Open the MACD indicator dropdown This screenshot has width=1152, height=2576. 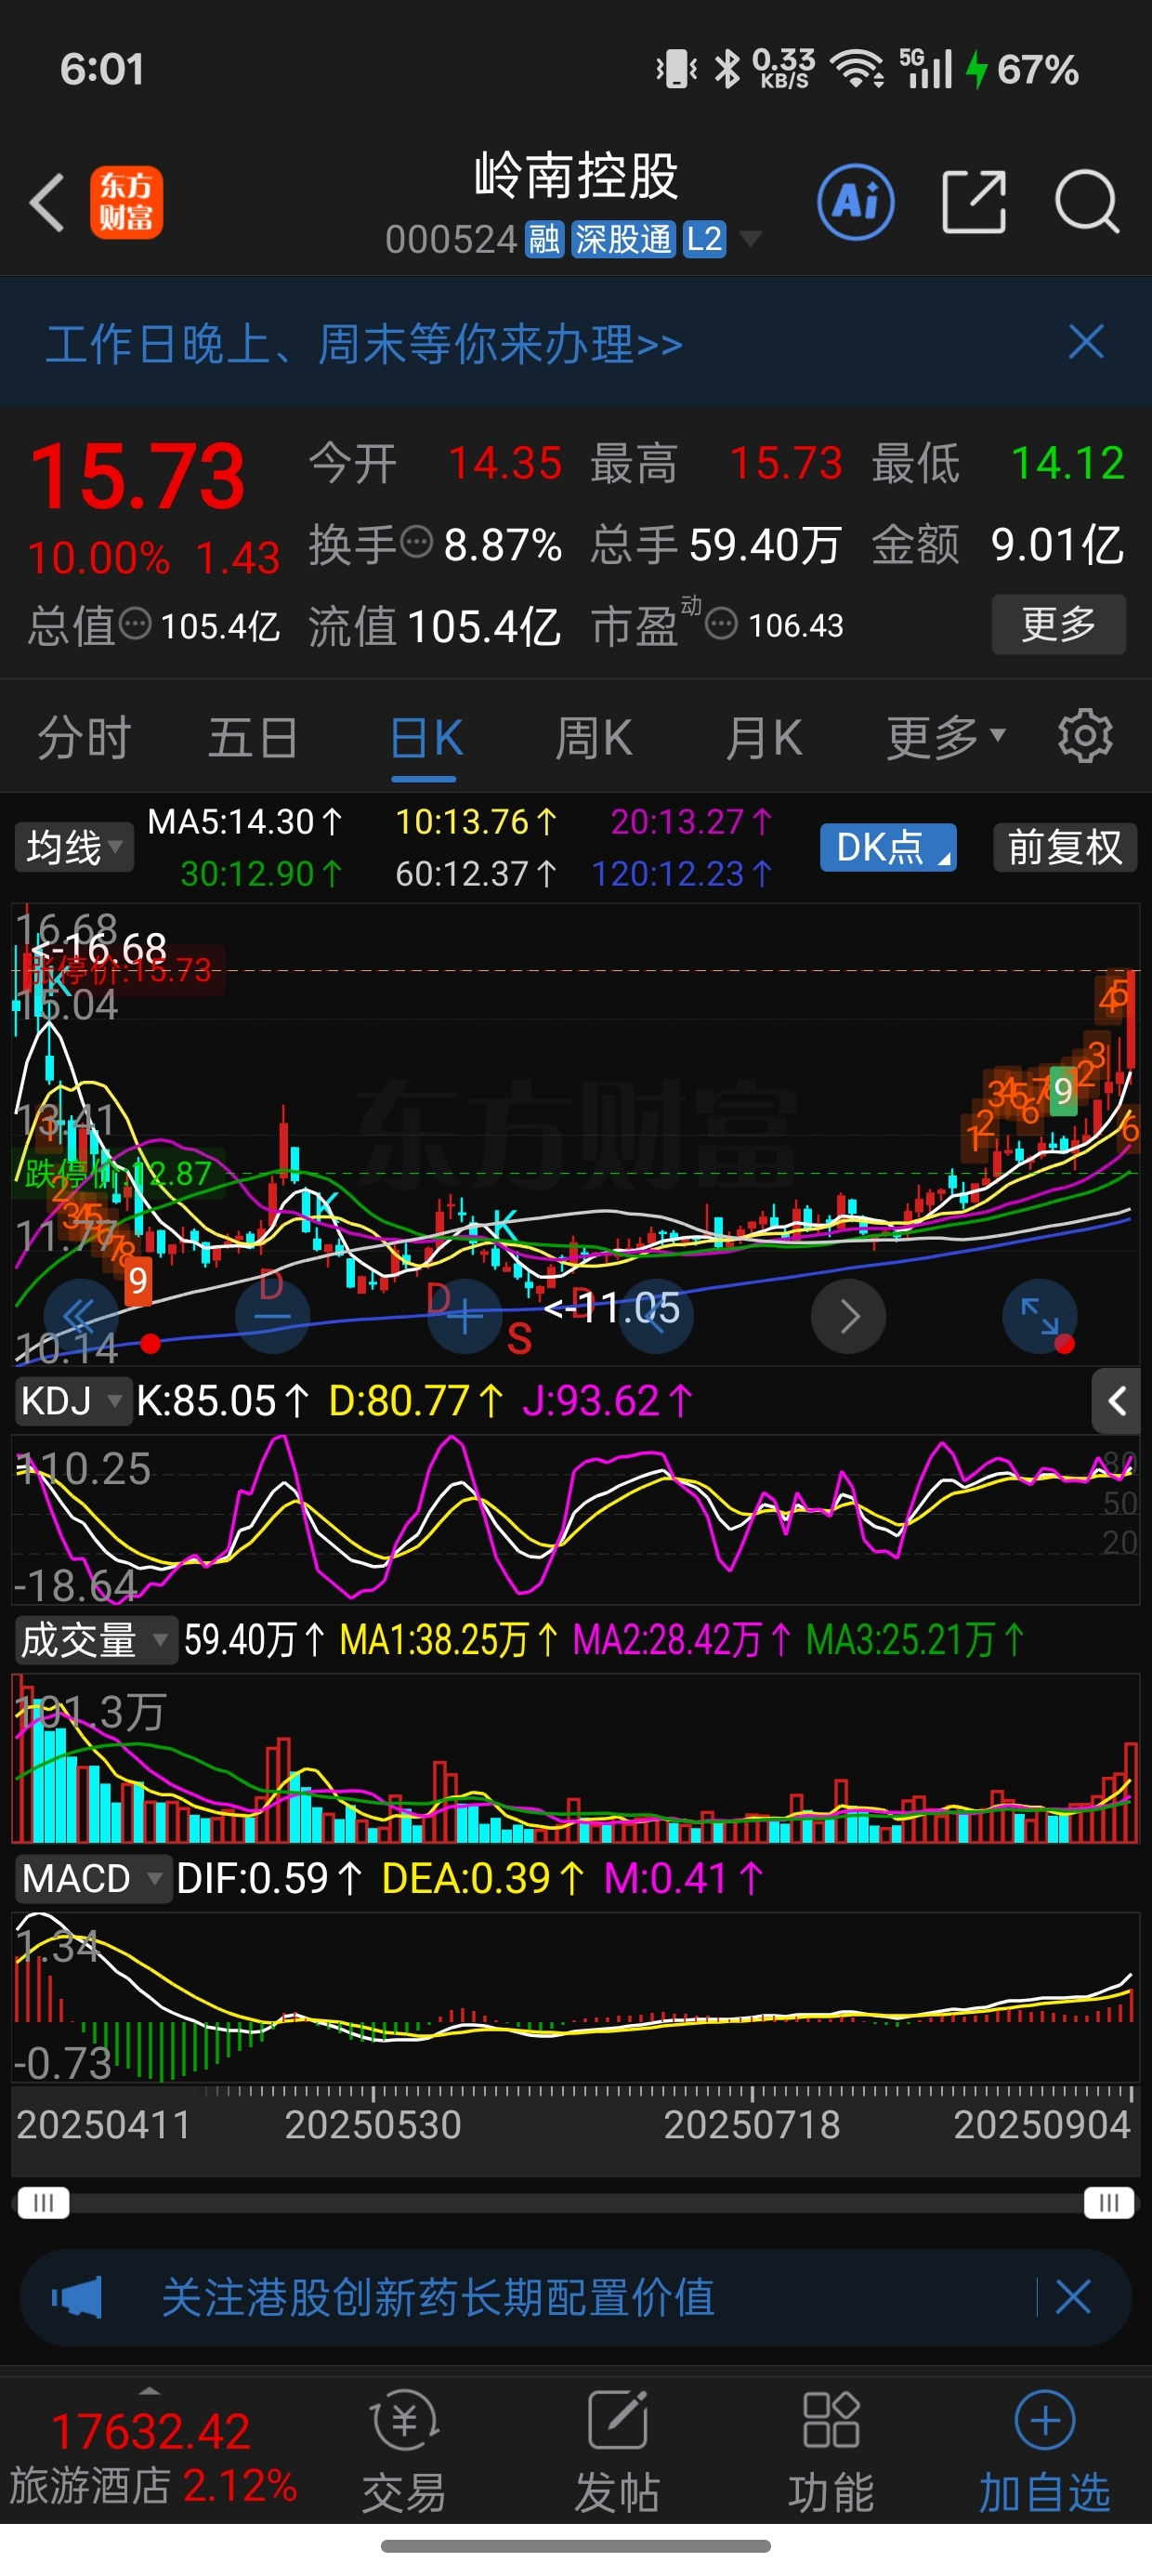click(x=93, y=1878)
